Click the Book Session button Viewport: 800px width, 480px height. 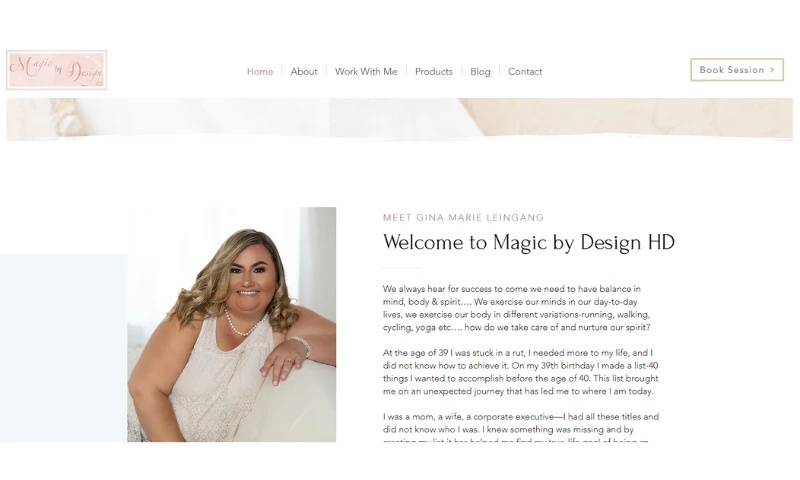point(737,70)
